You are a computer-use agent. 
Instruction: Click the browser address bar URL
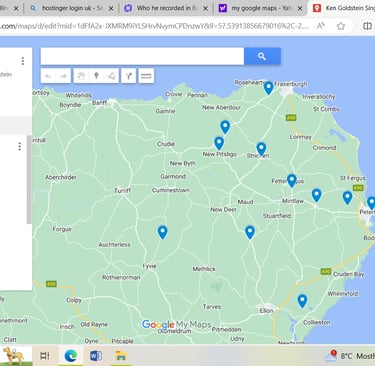pyautogui.click(x=154, y=26)
